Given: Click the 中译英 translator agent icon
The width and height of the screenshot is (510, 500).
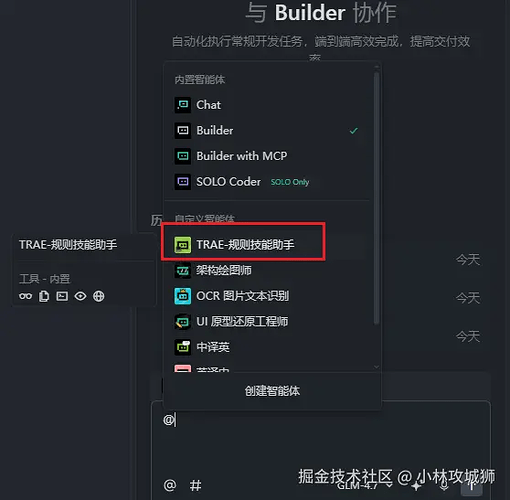Looking at the screenshot, I should click(183, 347).
